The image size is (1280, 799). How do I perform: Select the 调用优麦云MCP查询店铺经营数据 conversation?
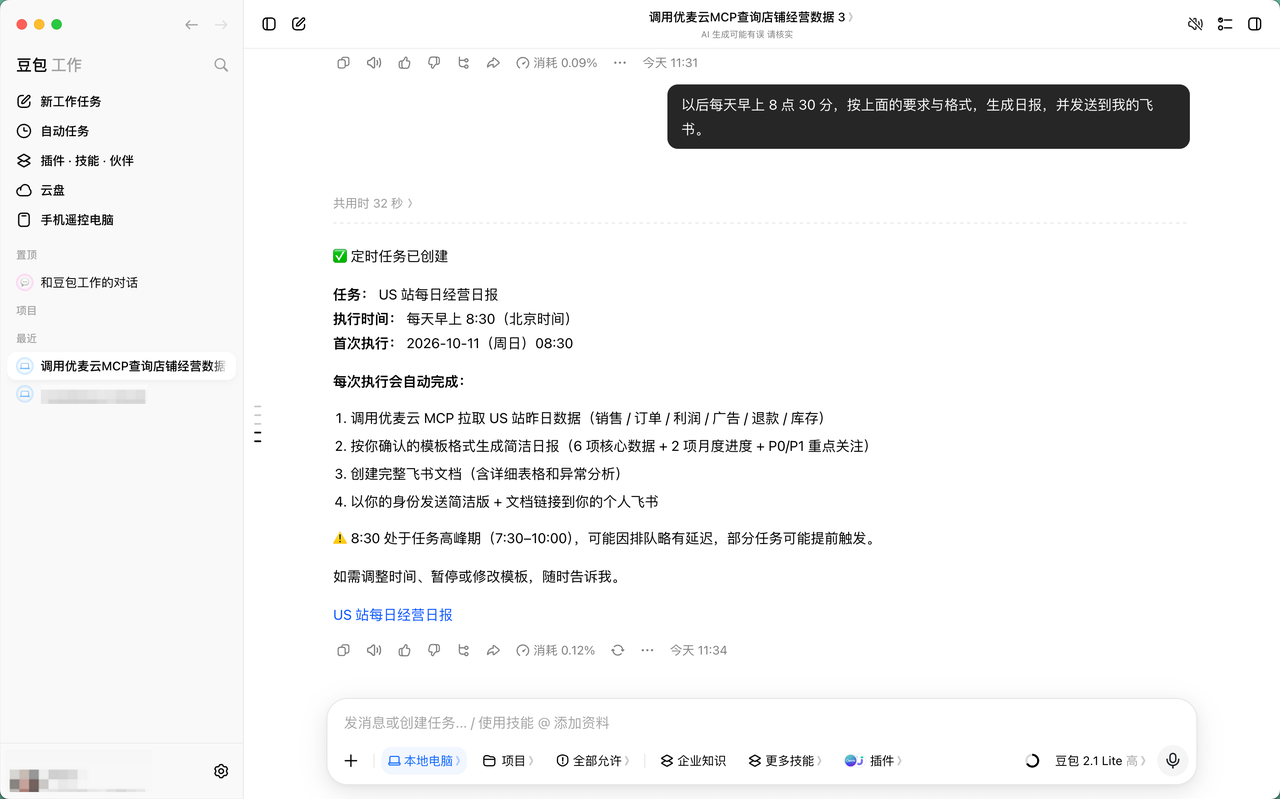coord(122,366)
